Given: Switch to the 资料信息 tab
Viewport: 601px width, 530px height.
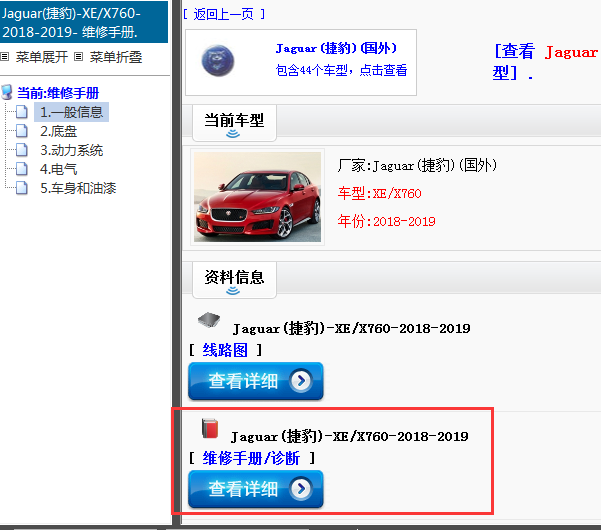Looking at the screenshot, I should [x=234, y=280].
